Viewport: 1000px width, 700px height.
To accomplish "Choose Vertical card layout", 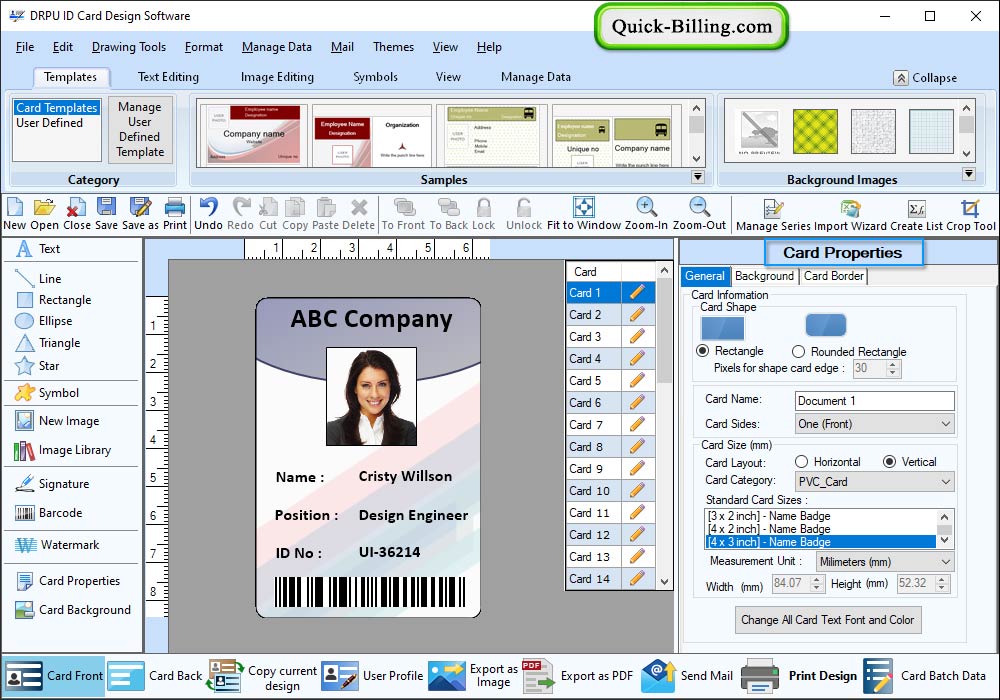I will pos(890,462).
